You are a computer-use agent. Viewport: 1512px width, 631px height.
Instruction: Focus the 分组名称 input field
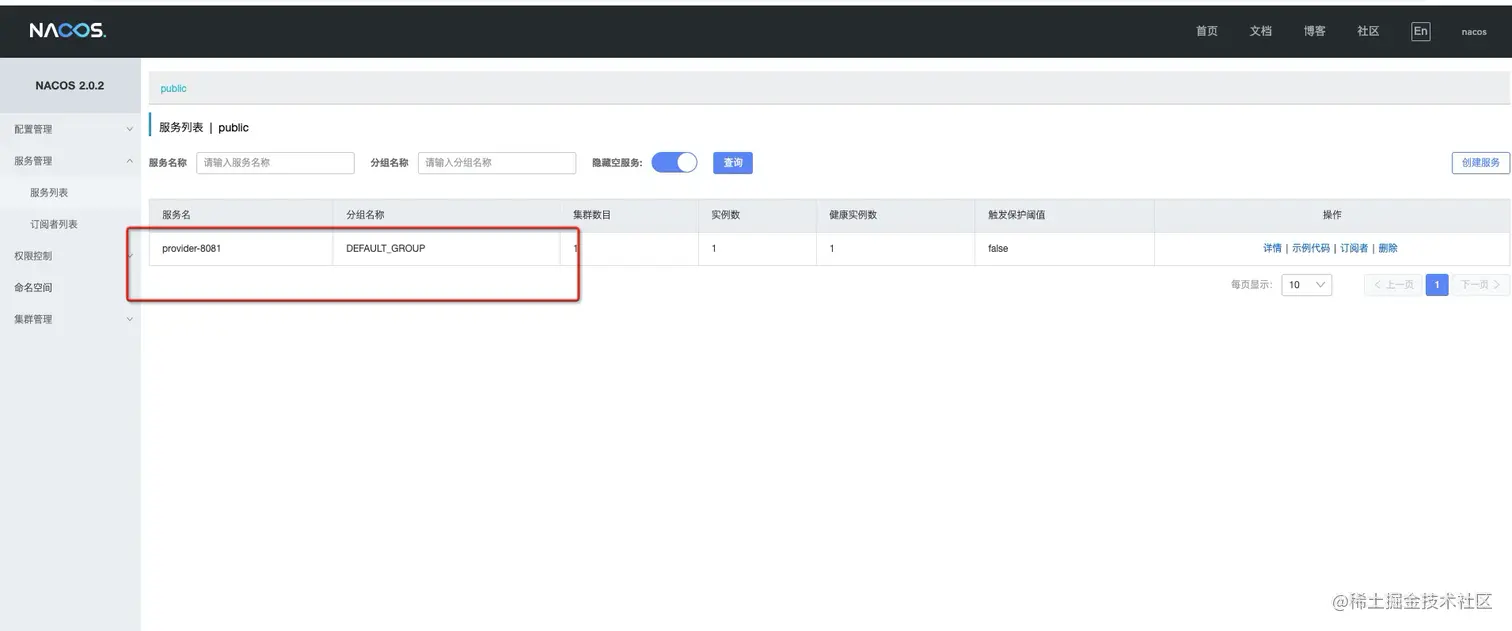(497, 162)
